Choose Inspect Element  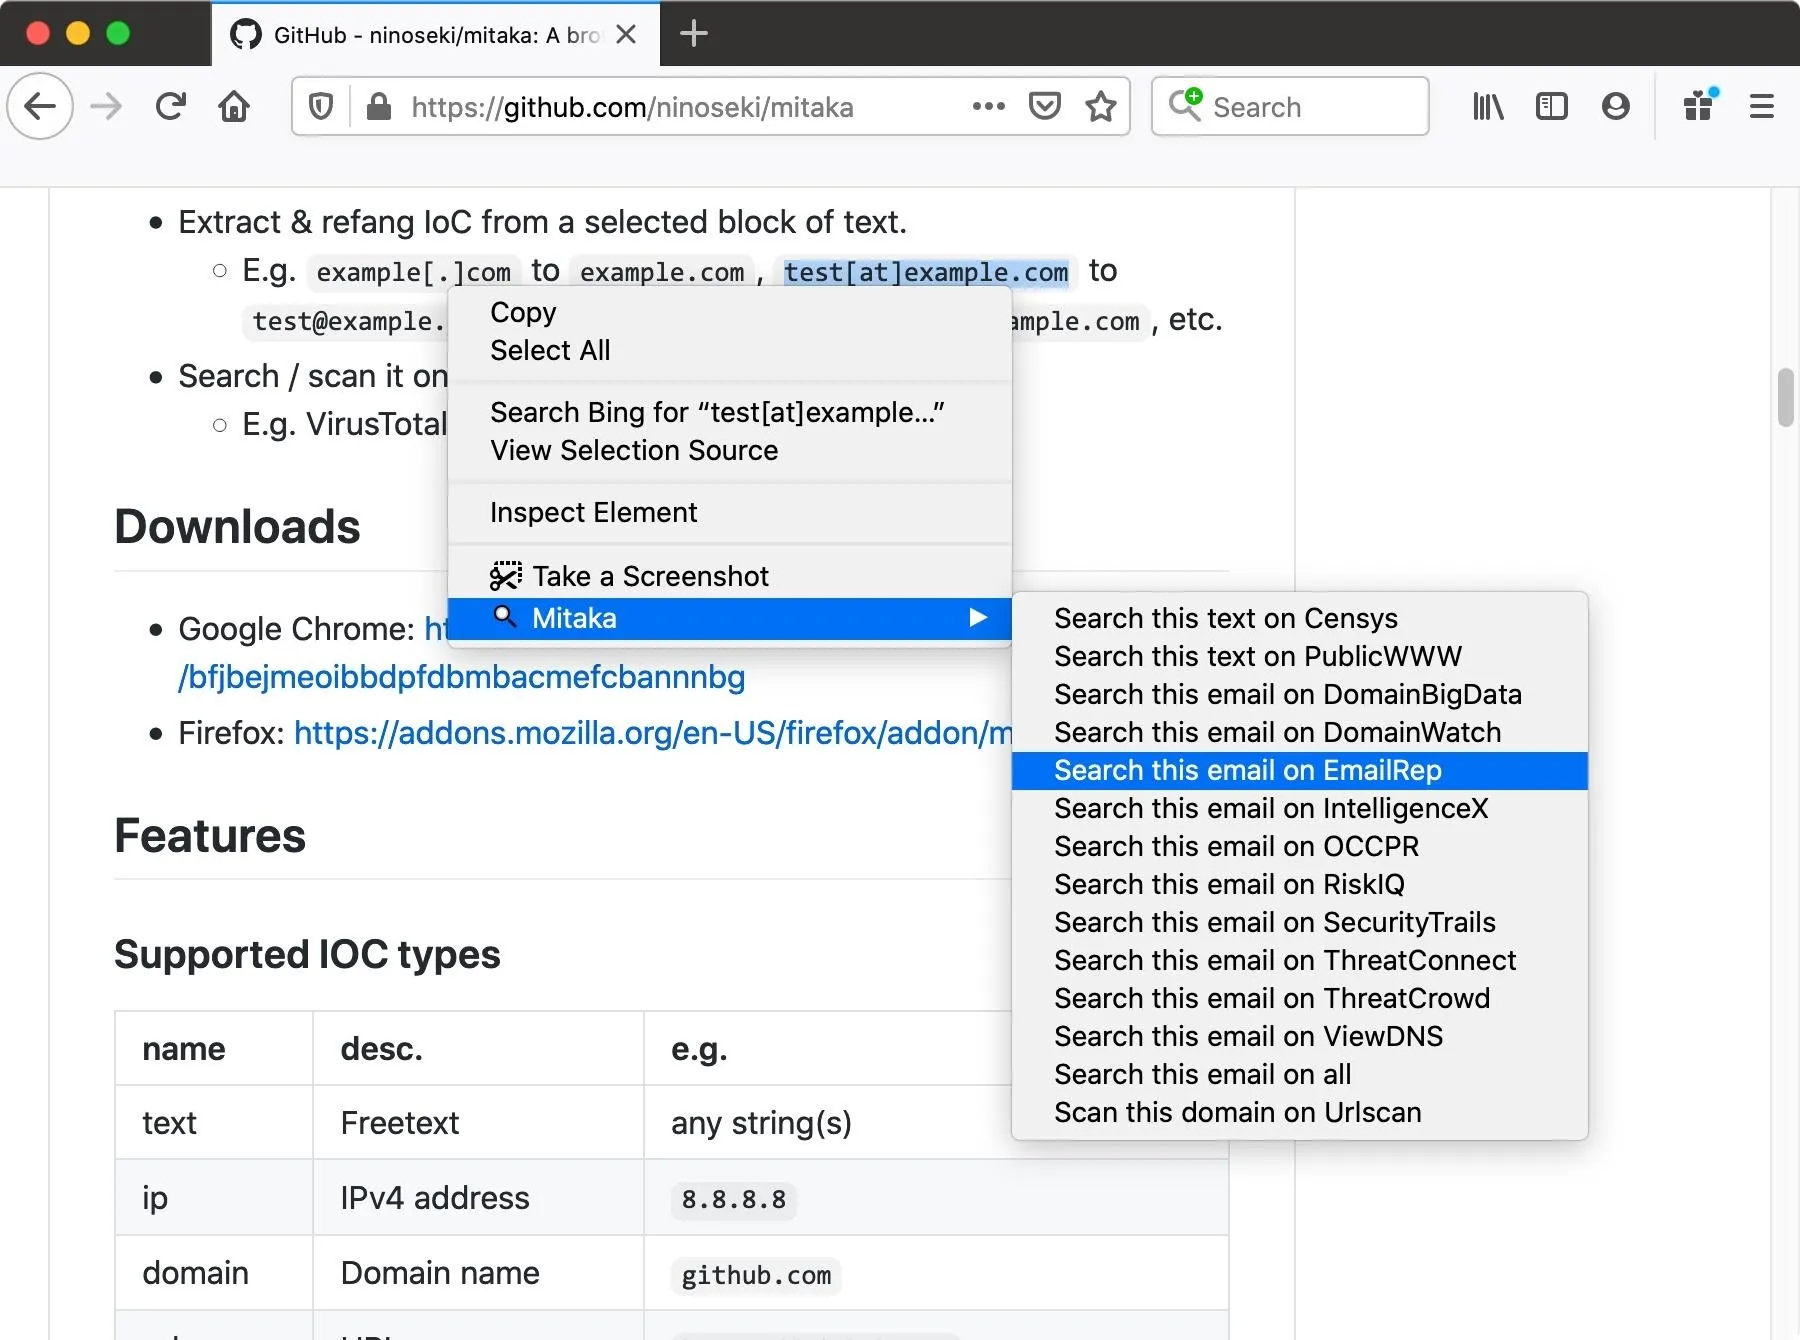pos(730,512)
